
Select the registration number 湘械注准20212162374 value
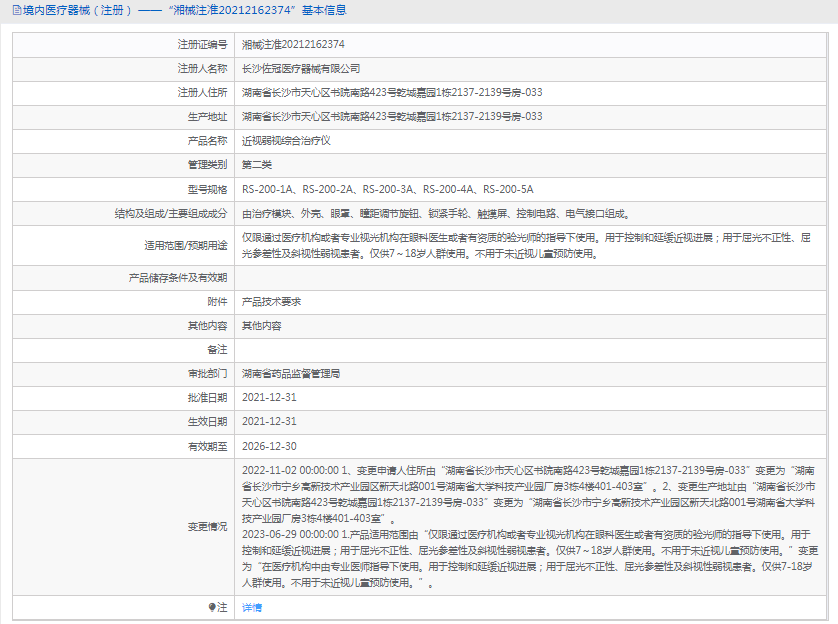click(293, 44)
